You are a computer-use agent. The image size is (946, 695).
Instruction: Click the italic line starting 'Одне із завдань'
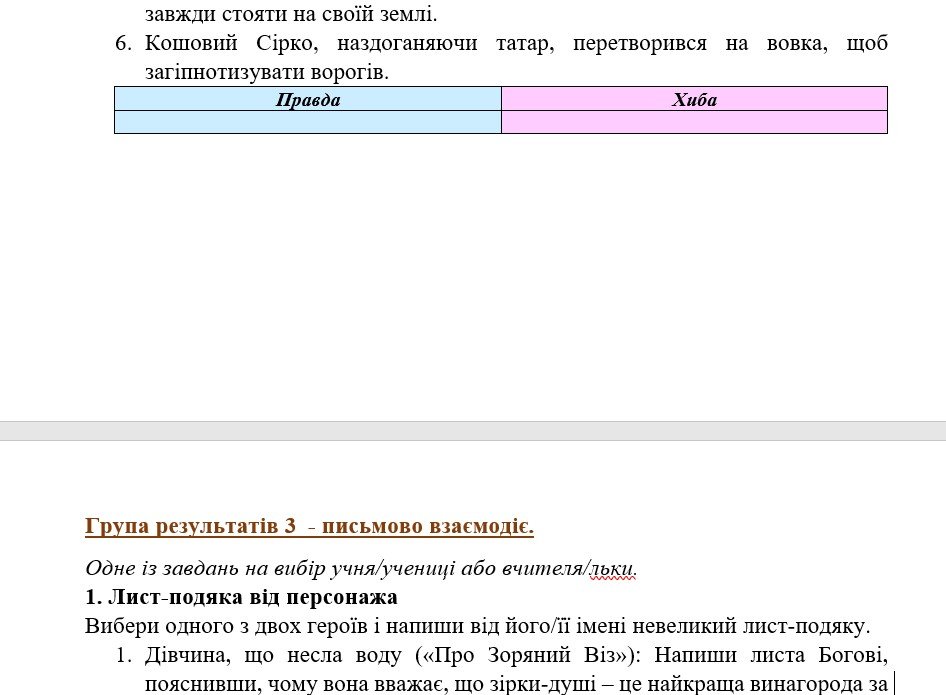(x=360, y=569)
